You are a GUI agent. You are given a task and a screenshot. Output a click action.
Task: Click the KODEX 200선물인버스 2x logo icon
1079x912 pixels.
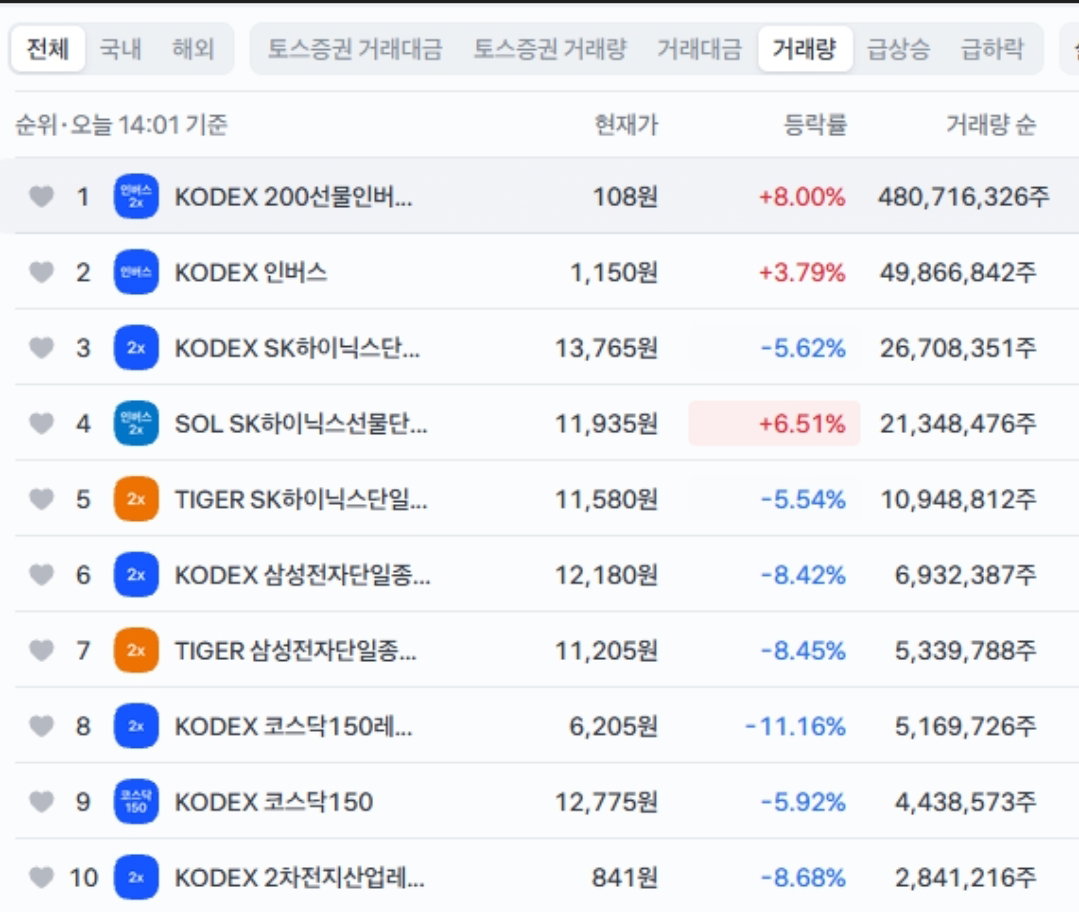[x=136, y=196]
